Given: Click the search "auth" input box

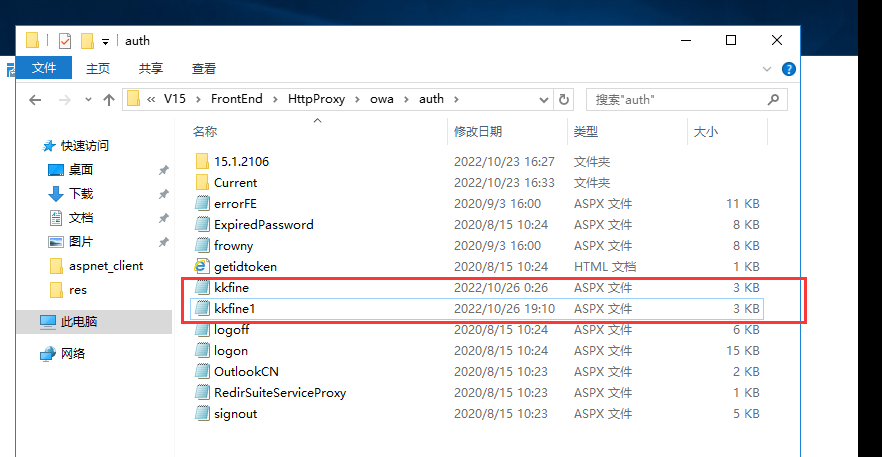Looking at the screenshot, I should click(x=675, y=100).
